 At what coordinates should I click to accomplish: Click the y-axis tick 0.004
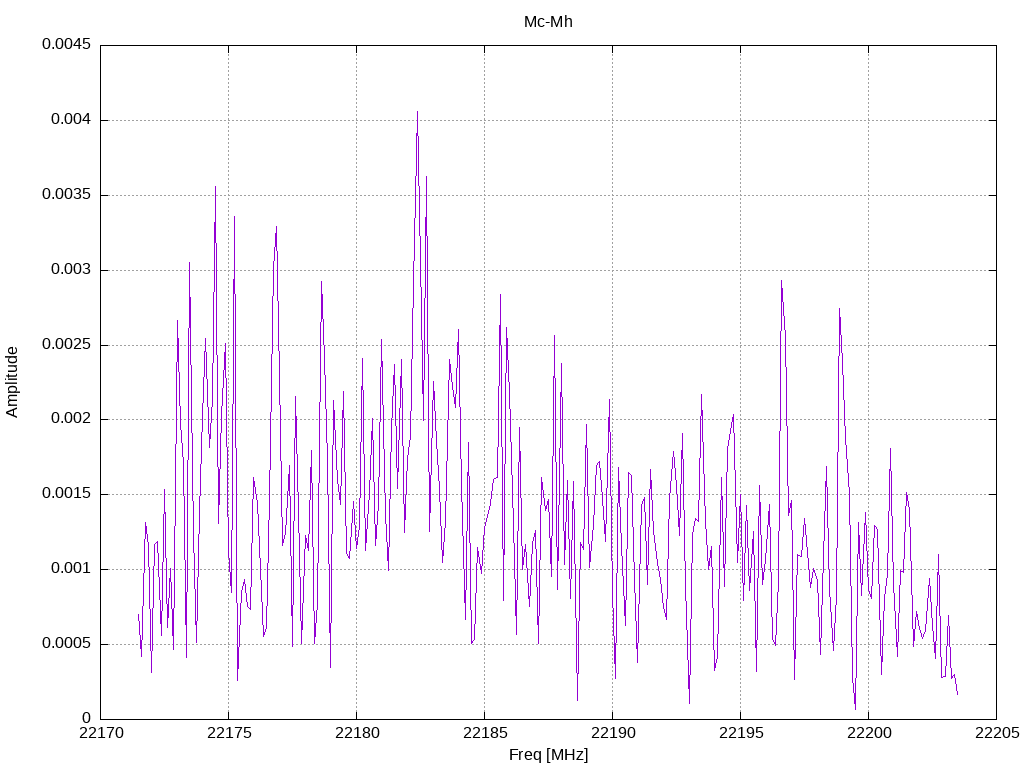click(x=71, y=120)
